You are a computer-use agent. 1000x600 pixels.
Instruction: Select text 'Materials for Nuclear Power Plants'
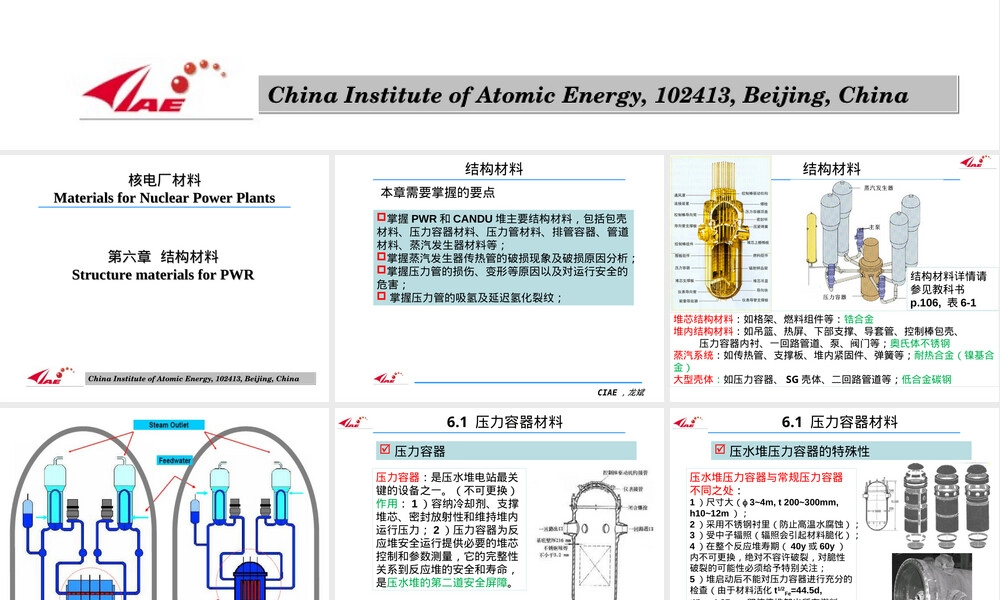tap(165, 198)
